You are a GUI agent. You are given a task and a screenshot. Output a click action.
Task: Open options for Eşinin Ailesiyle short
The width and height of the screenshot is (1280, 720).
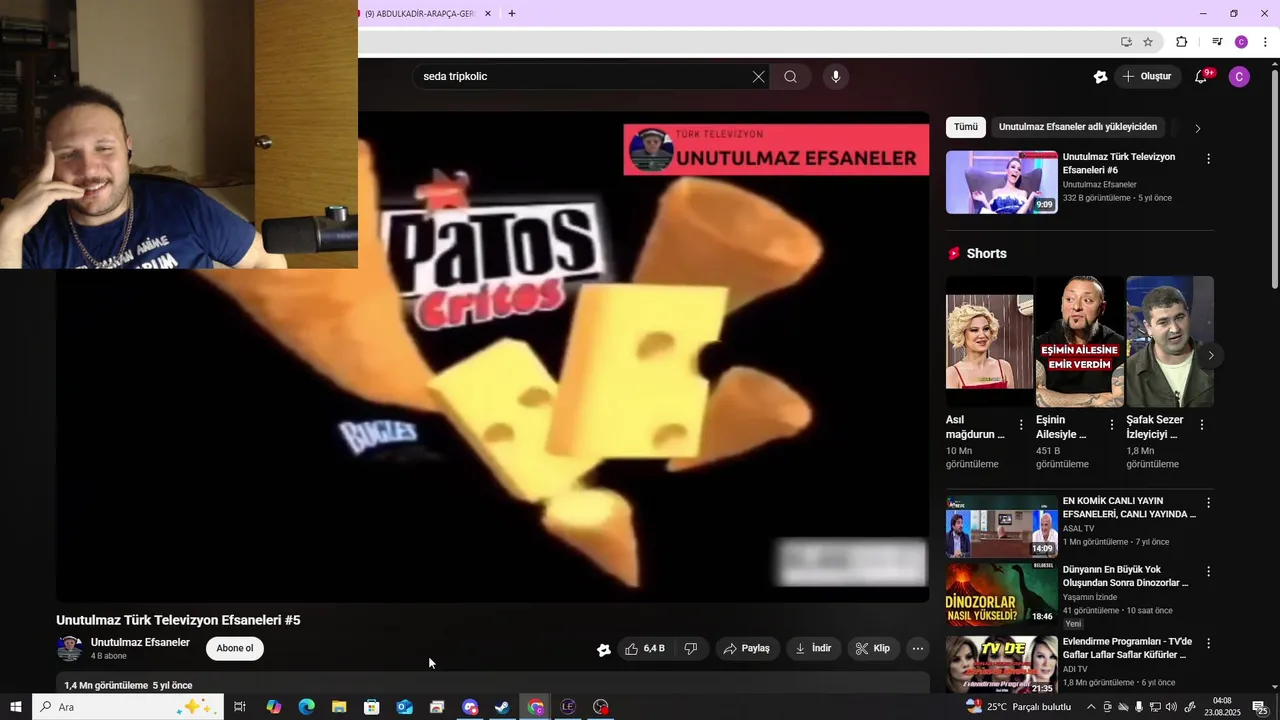(x=1111, y=425)
